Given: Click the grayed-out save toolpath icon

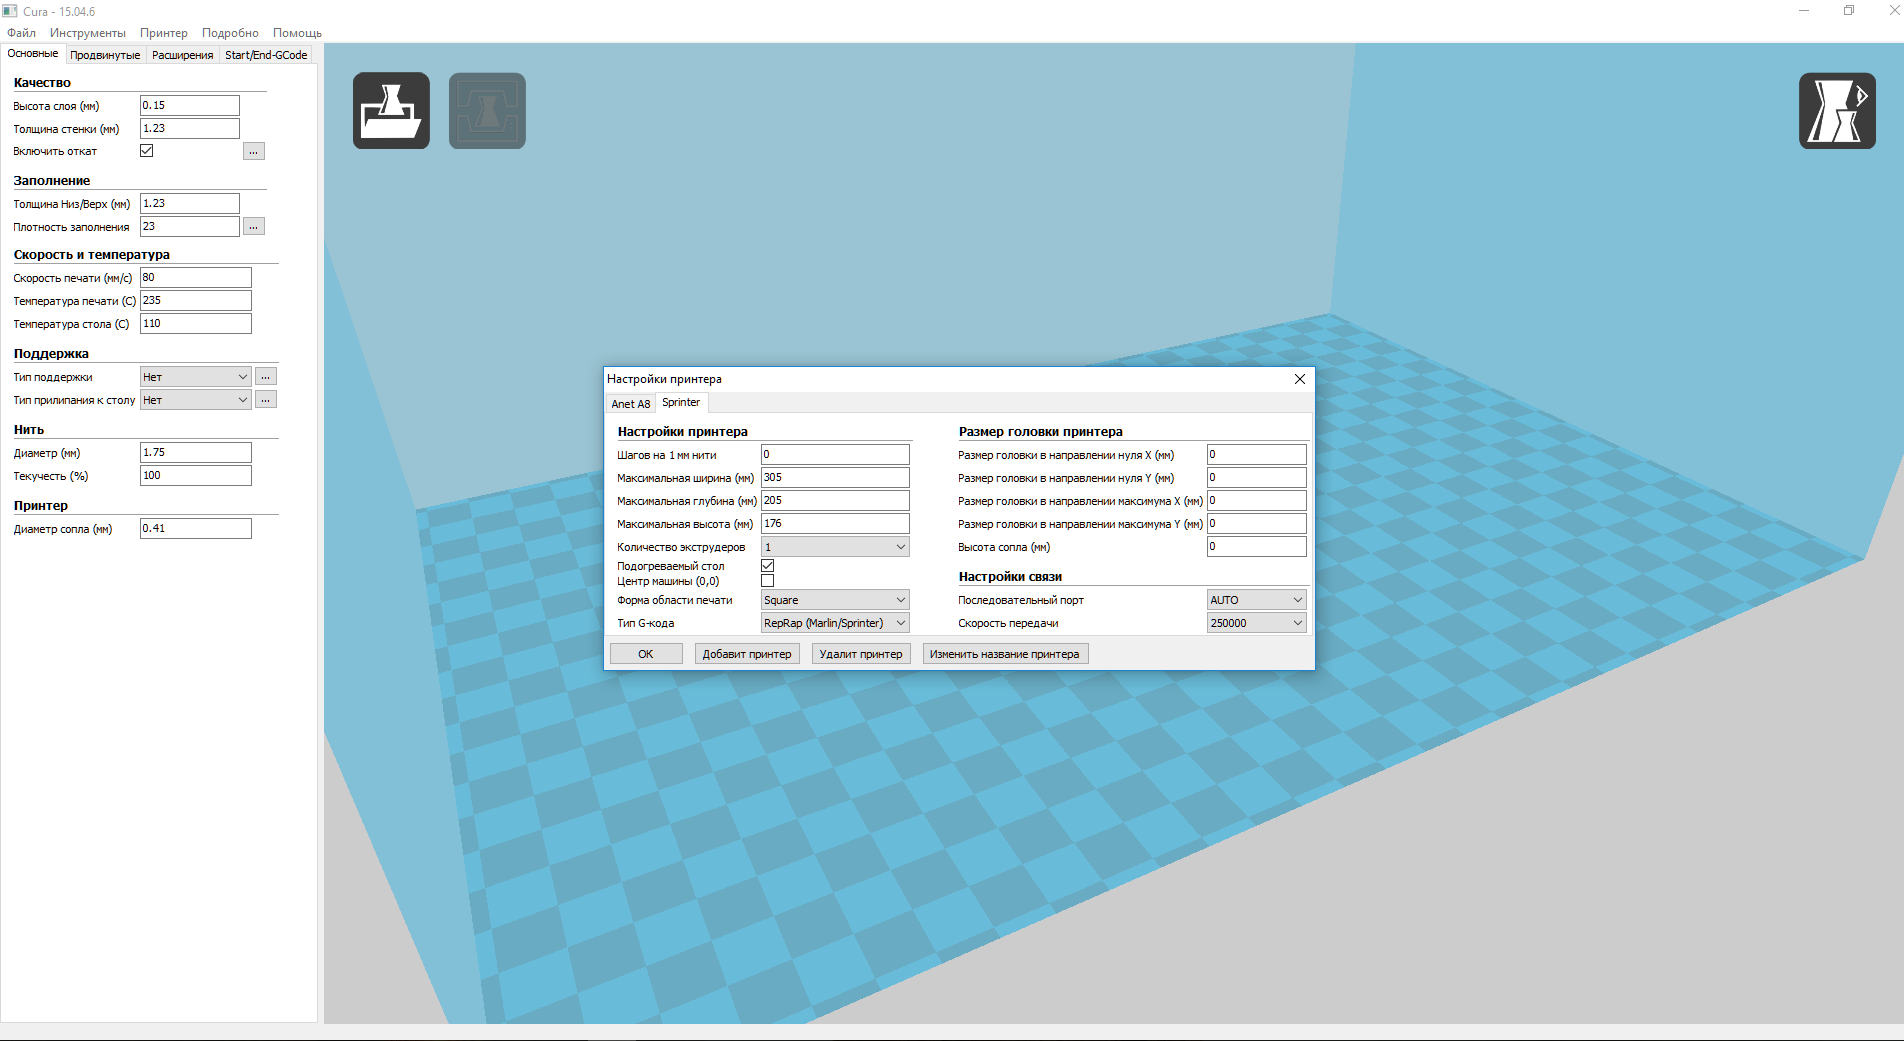Looking at the screenshot, I should 487,111.
